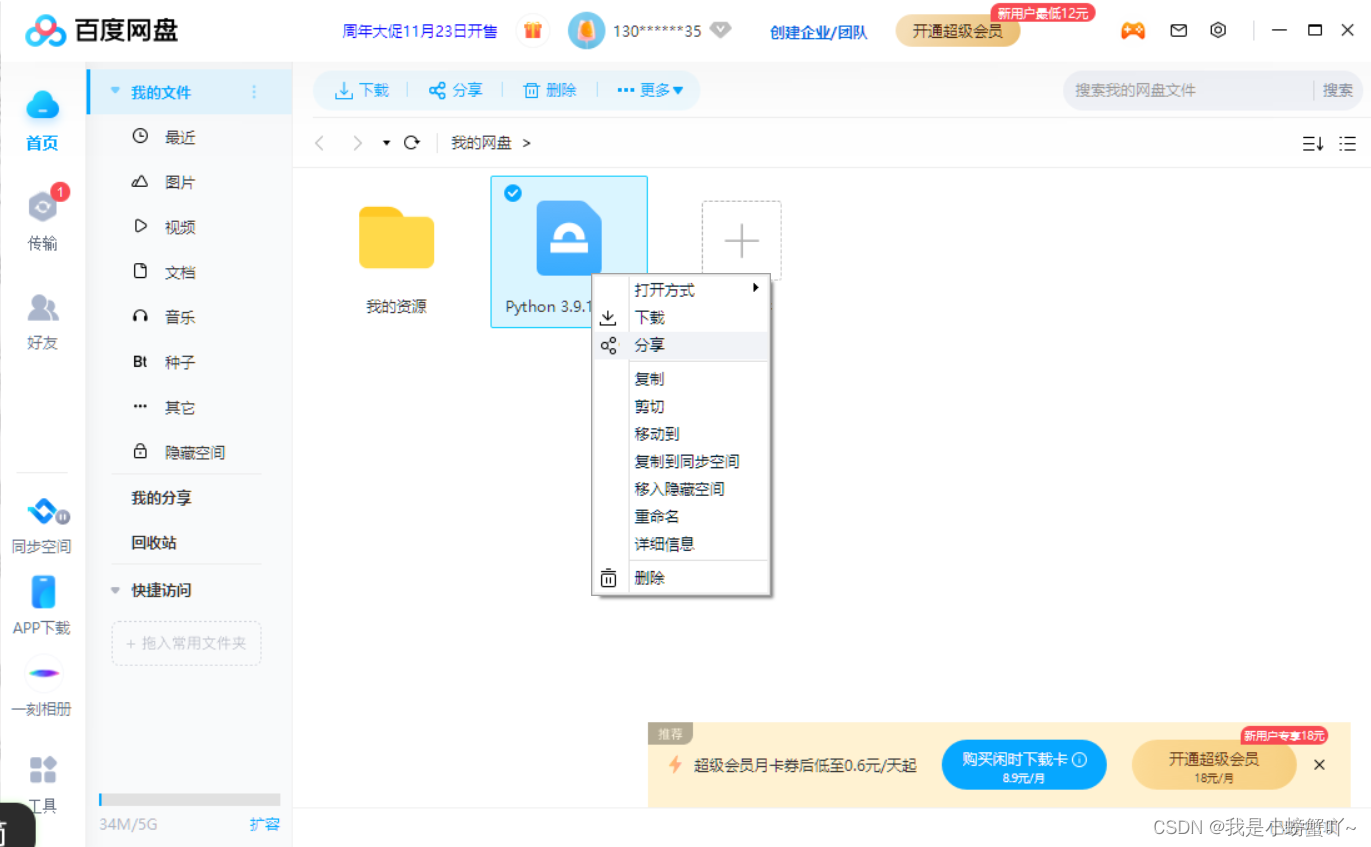Click the toolbar 分享 button
Viewport: 1371px width, 847px height.
[455, 90]
